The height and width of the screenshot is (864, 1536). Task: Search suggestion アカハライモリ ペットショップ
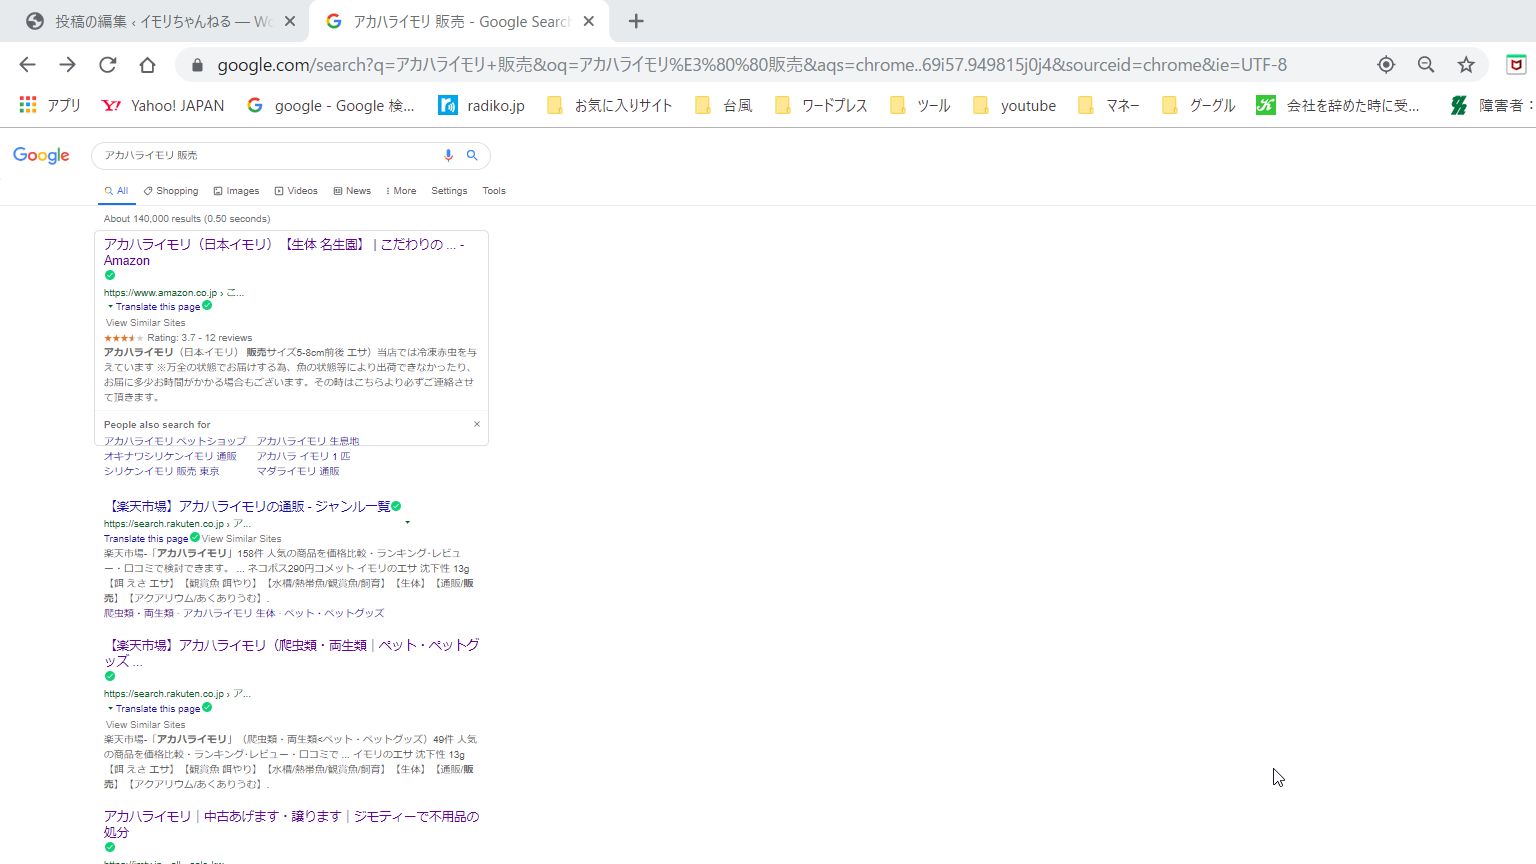pos(175,441)
